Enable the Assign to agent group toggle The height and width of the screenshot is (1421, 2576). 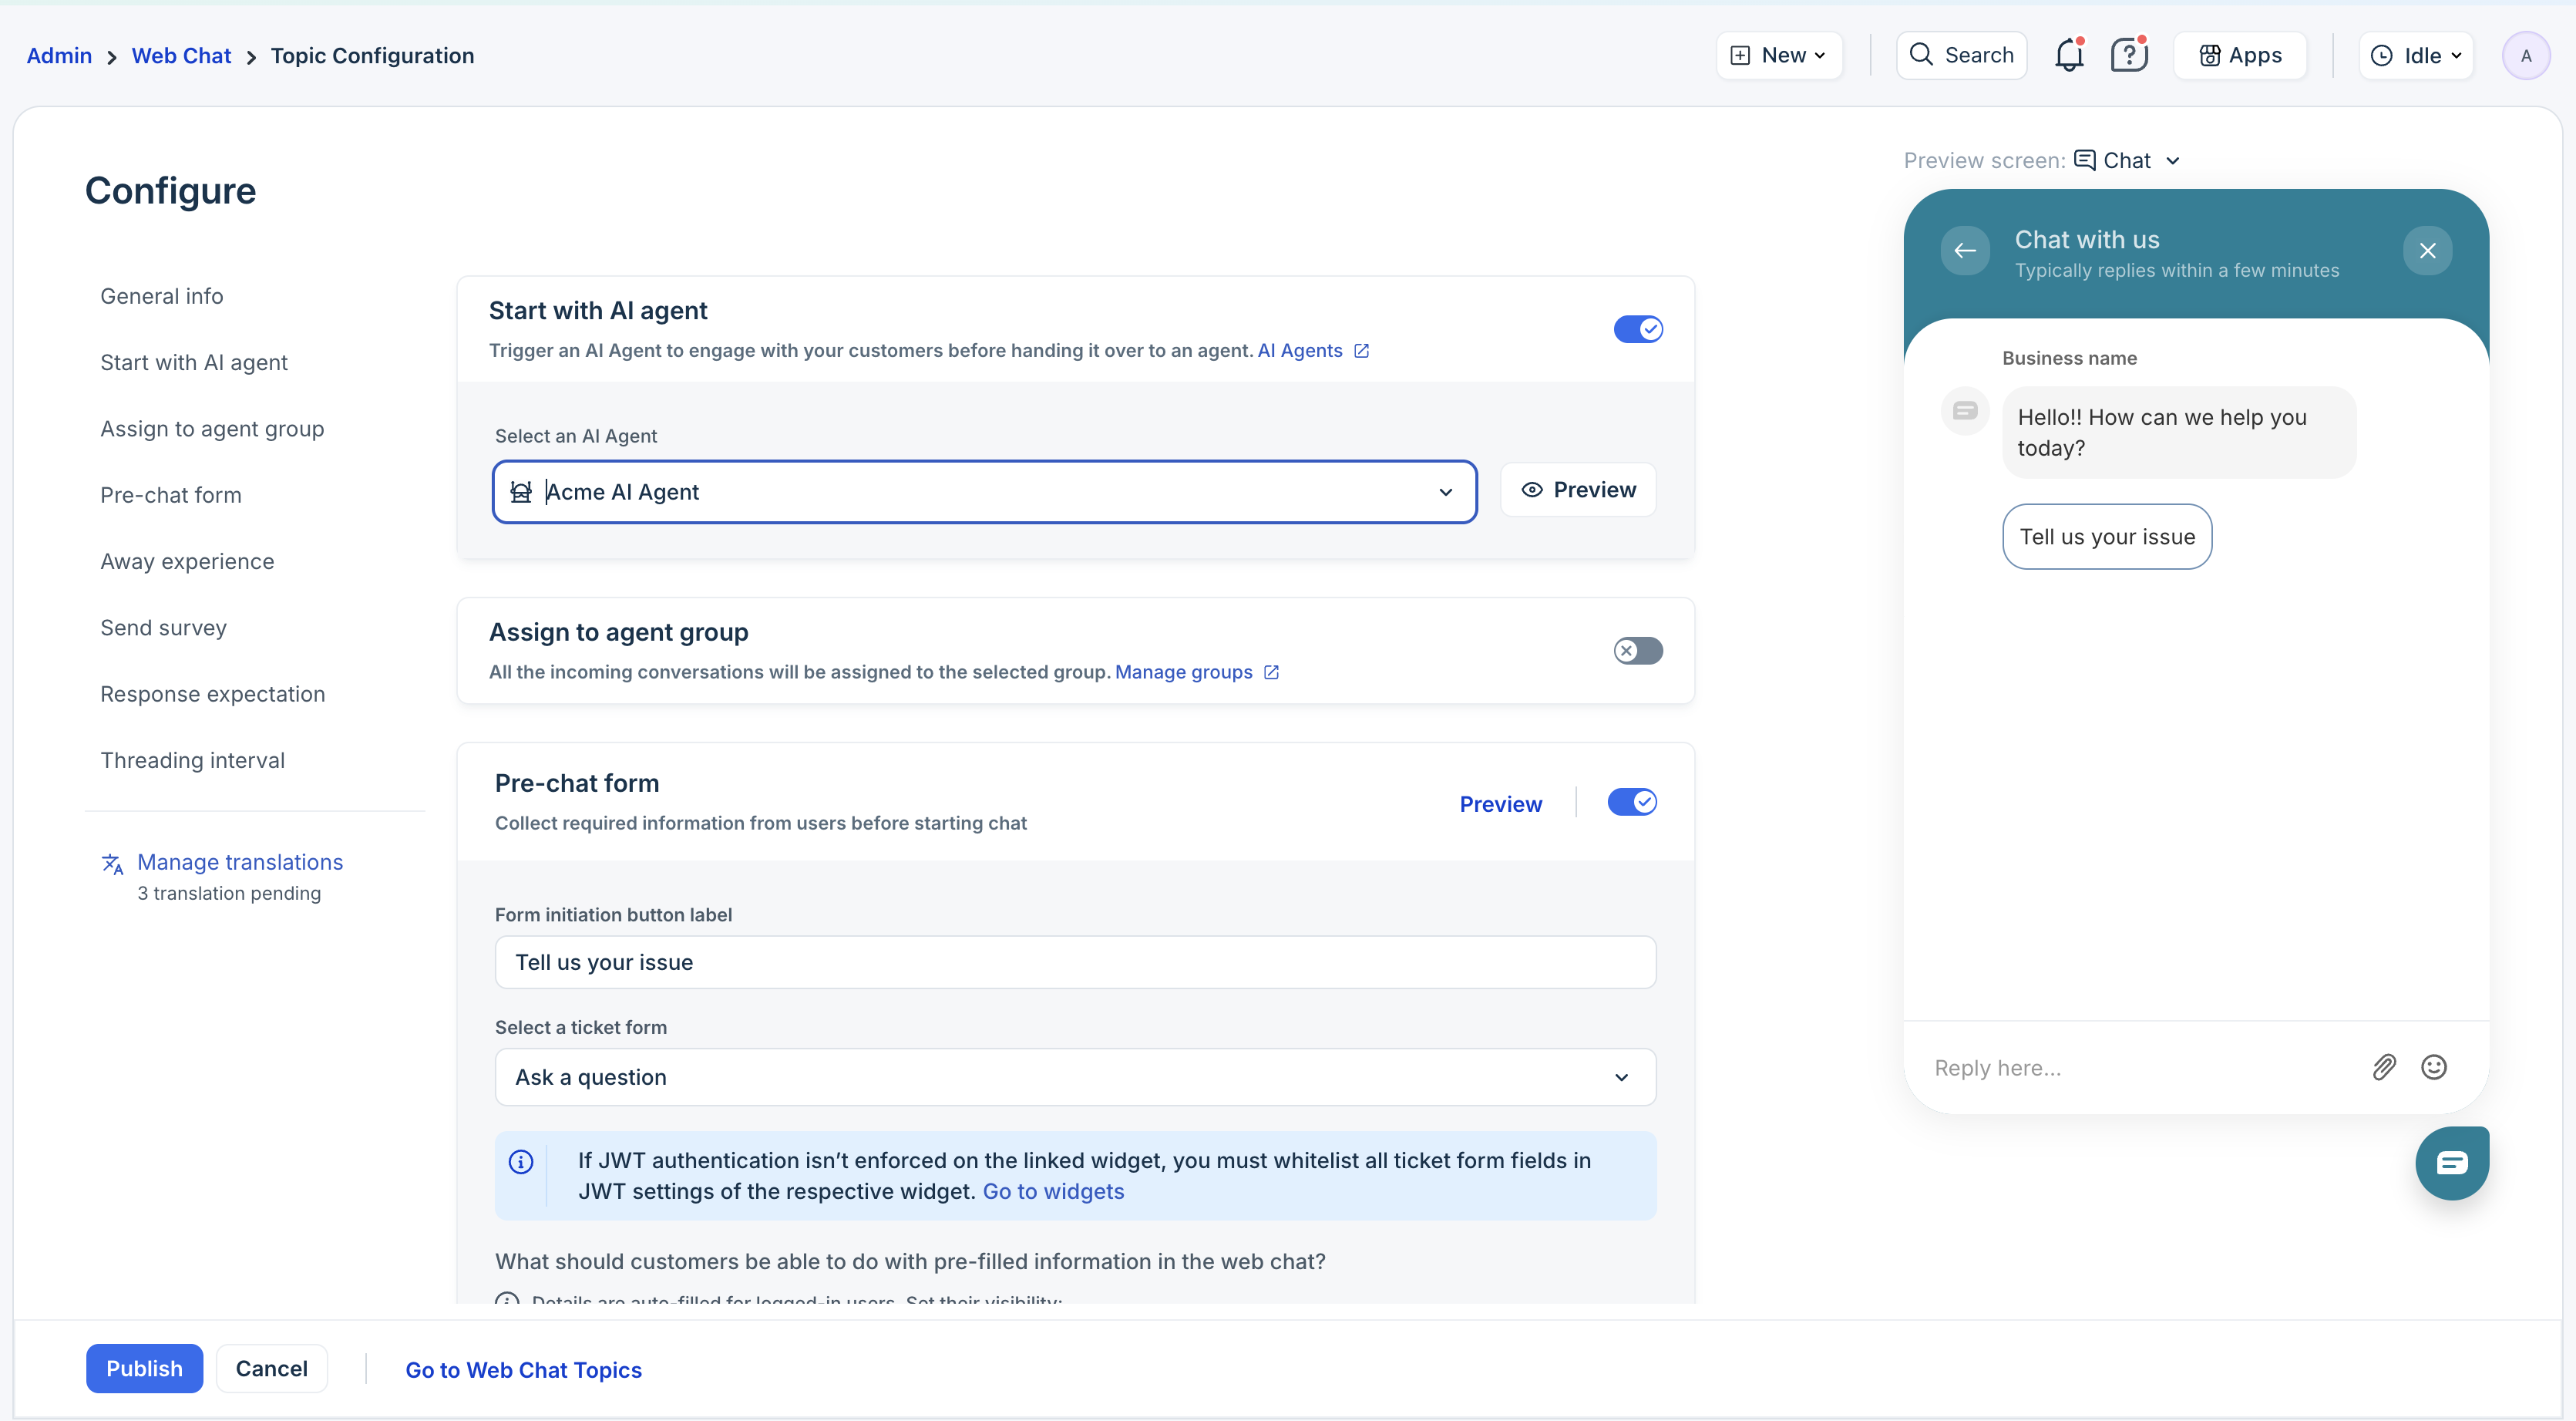click(x=1638, y=651)
